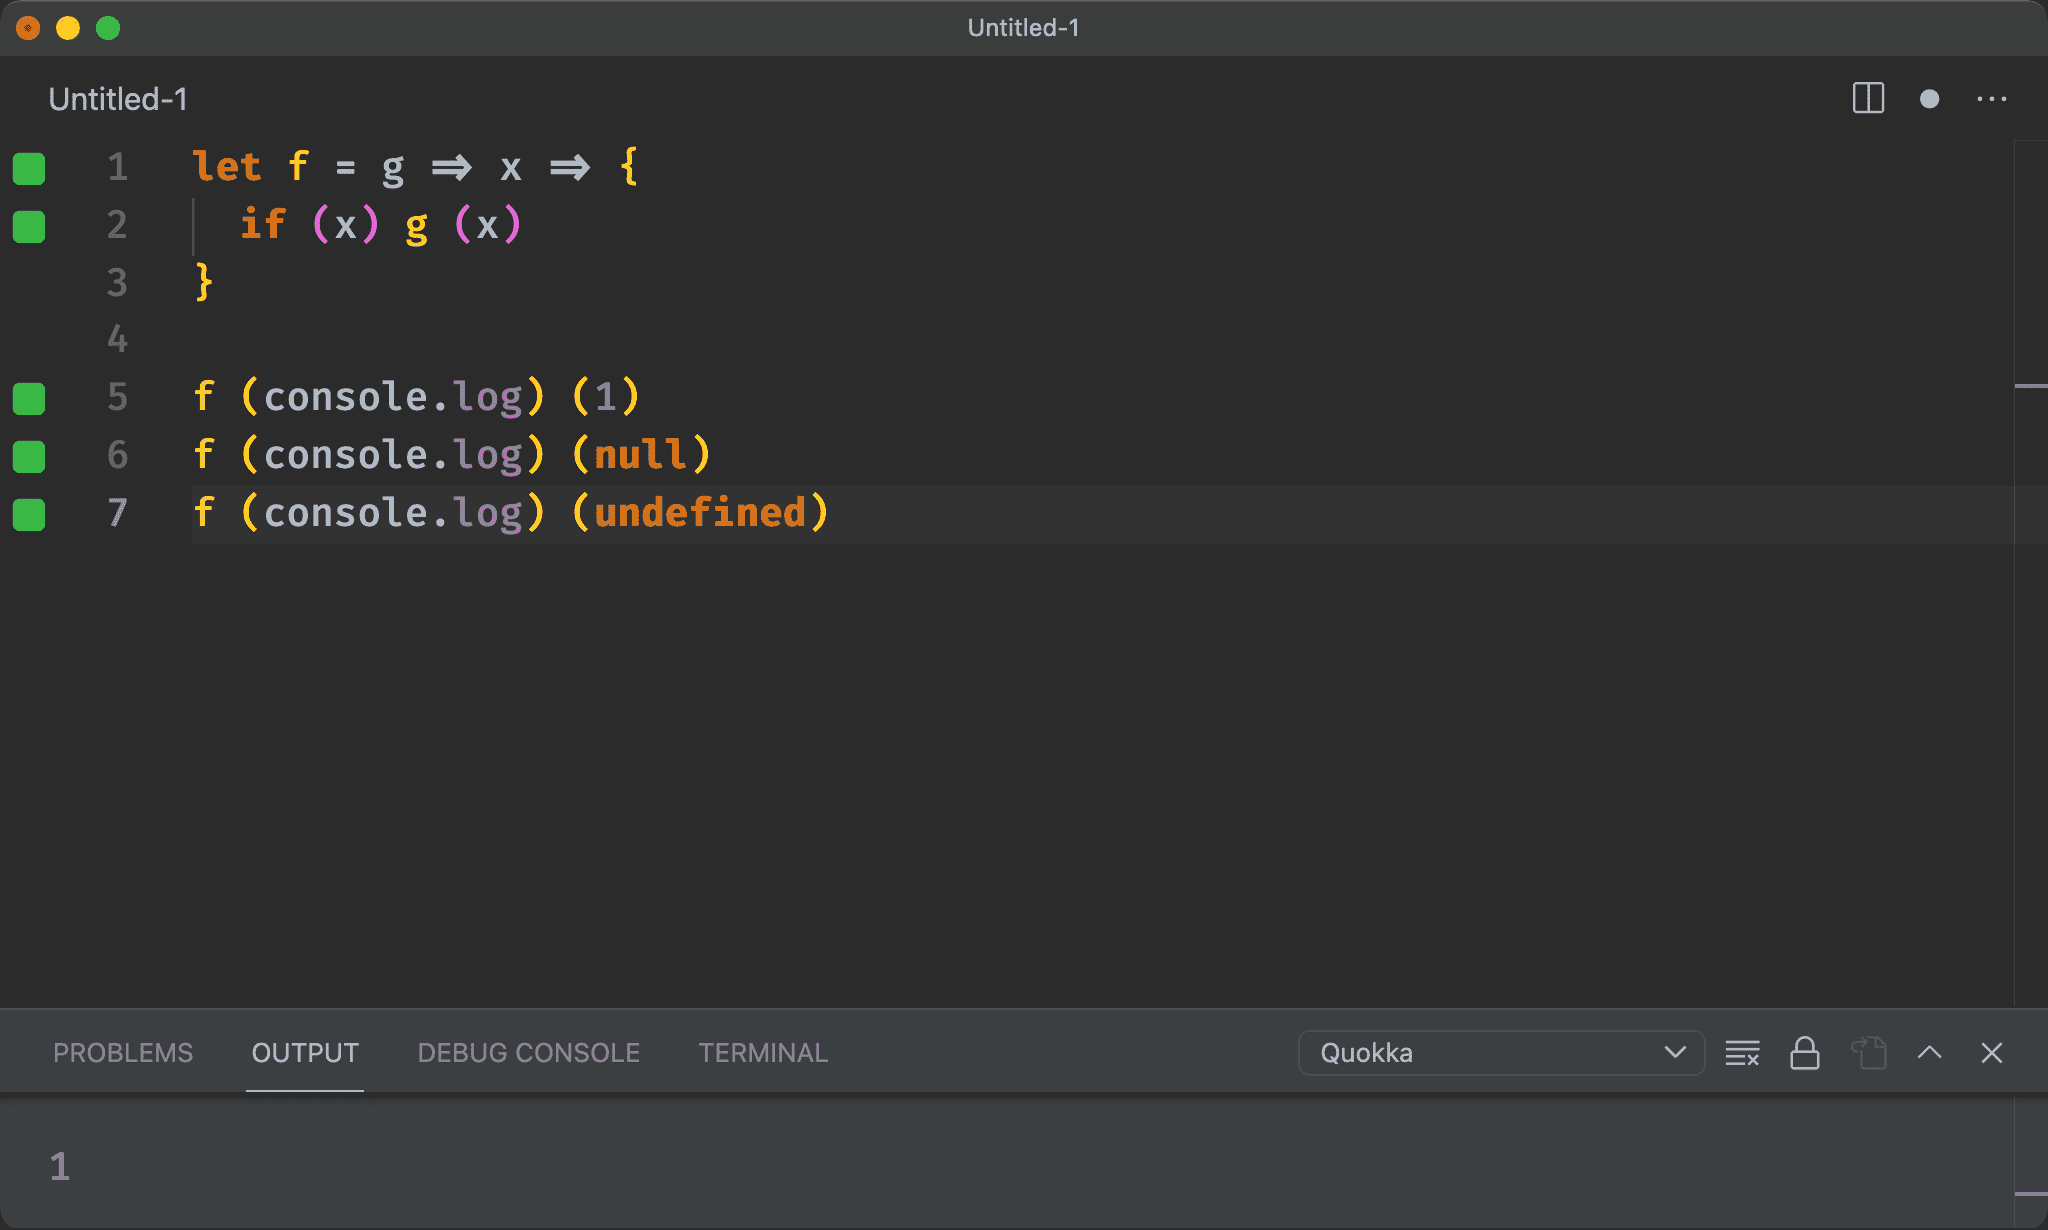Click the output value 1 in the panel

click(60, 1167)
